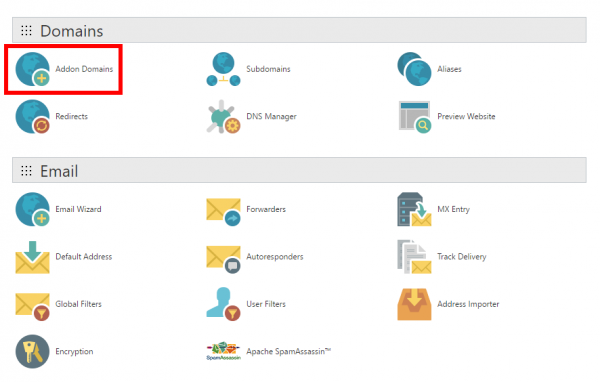600x382 pixels.
Task: Click the Autoresponders envelope icon
Action: (x=223, y=259)
